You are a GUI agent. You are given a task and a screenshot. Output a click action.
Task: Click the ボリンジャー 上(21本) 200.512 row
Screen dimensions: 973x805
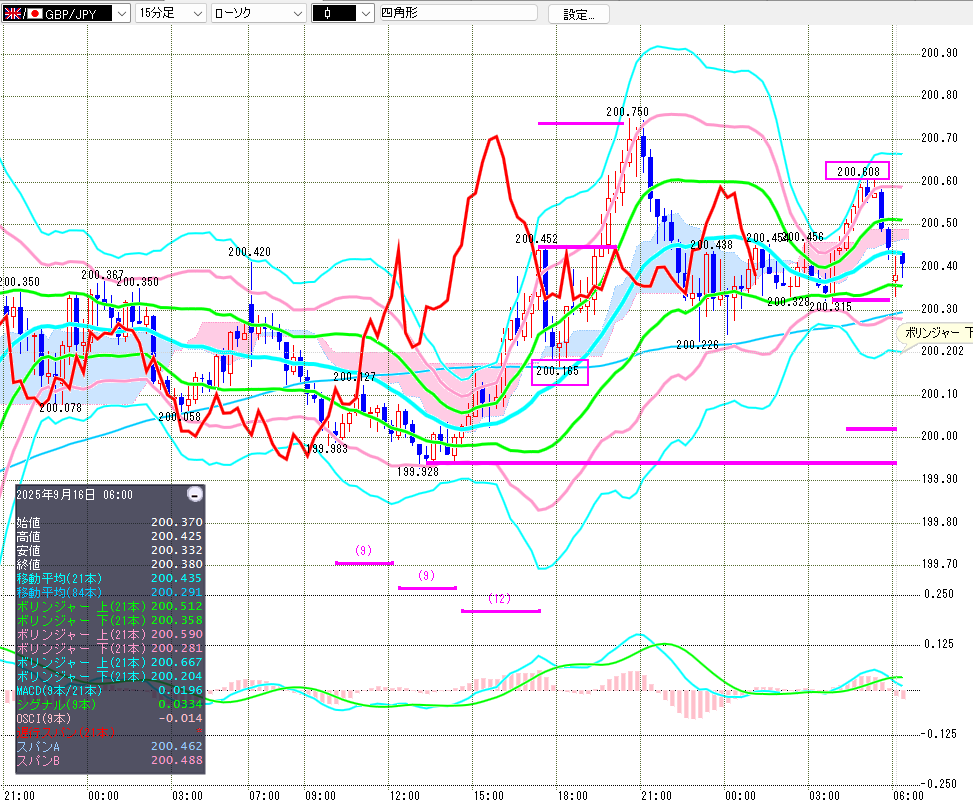109,606
